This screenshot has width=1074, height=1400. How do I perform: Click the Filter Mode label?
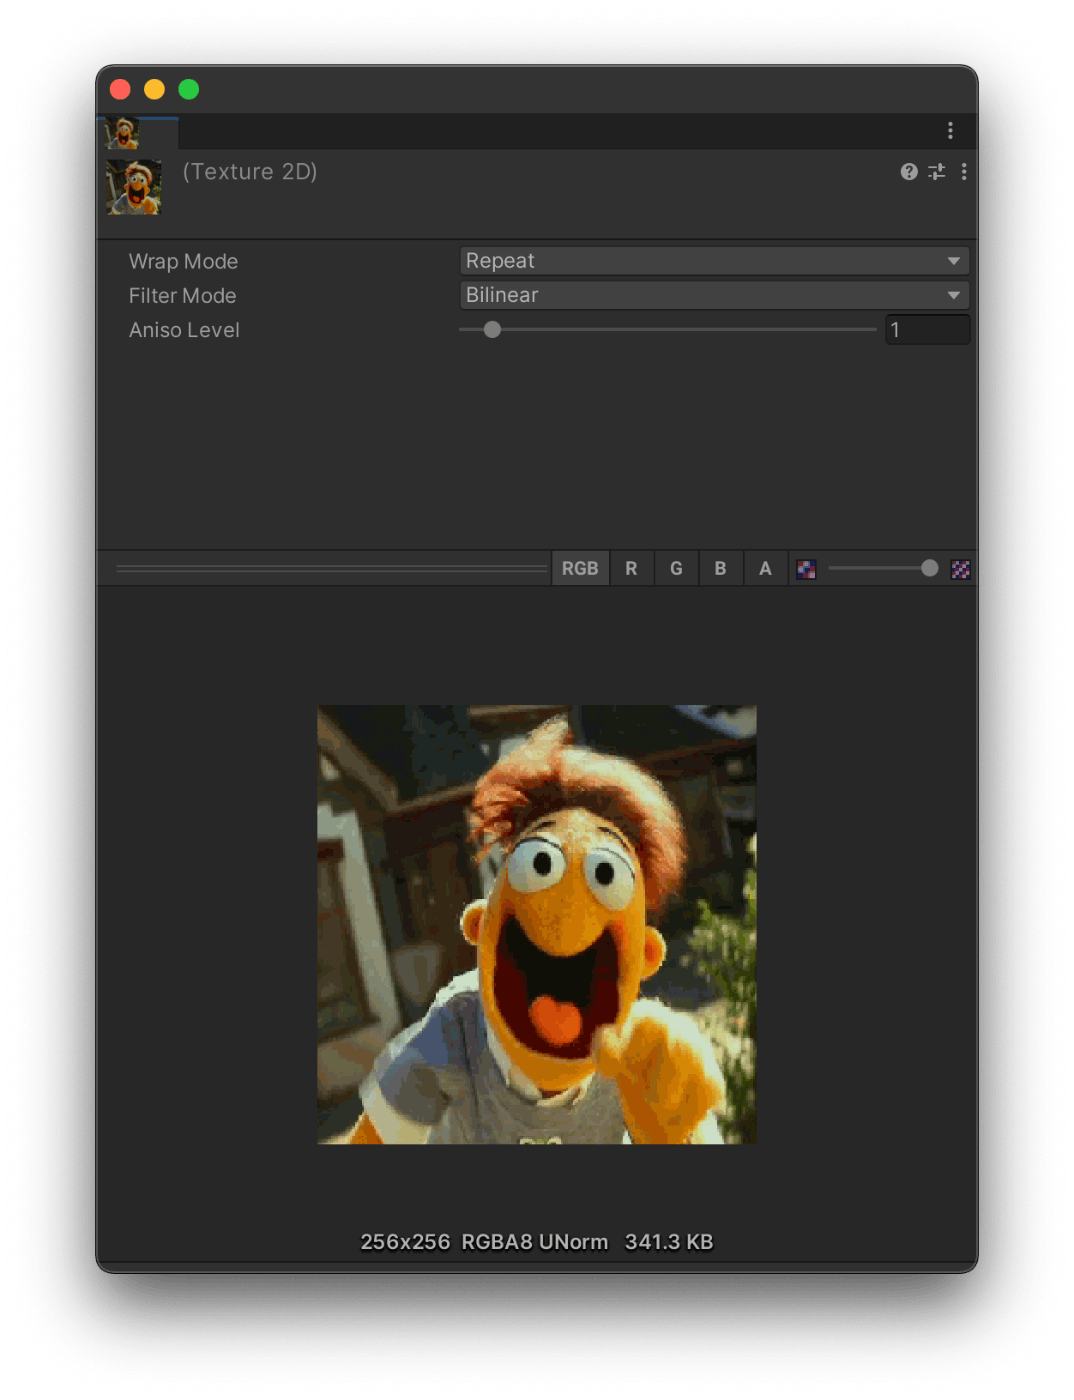(182, 296)
